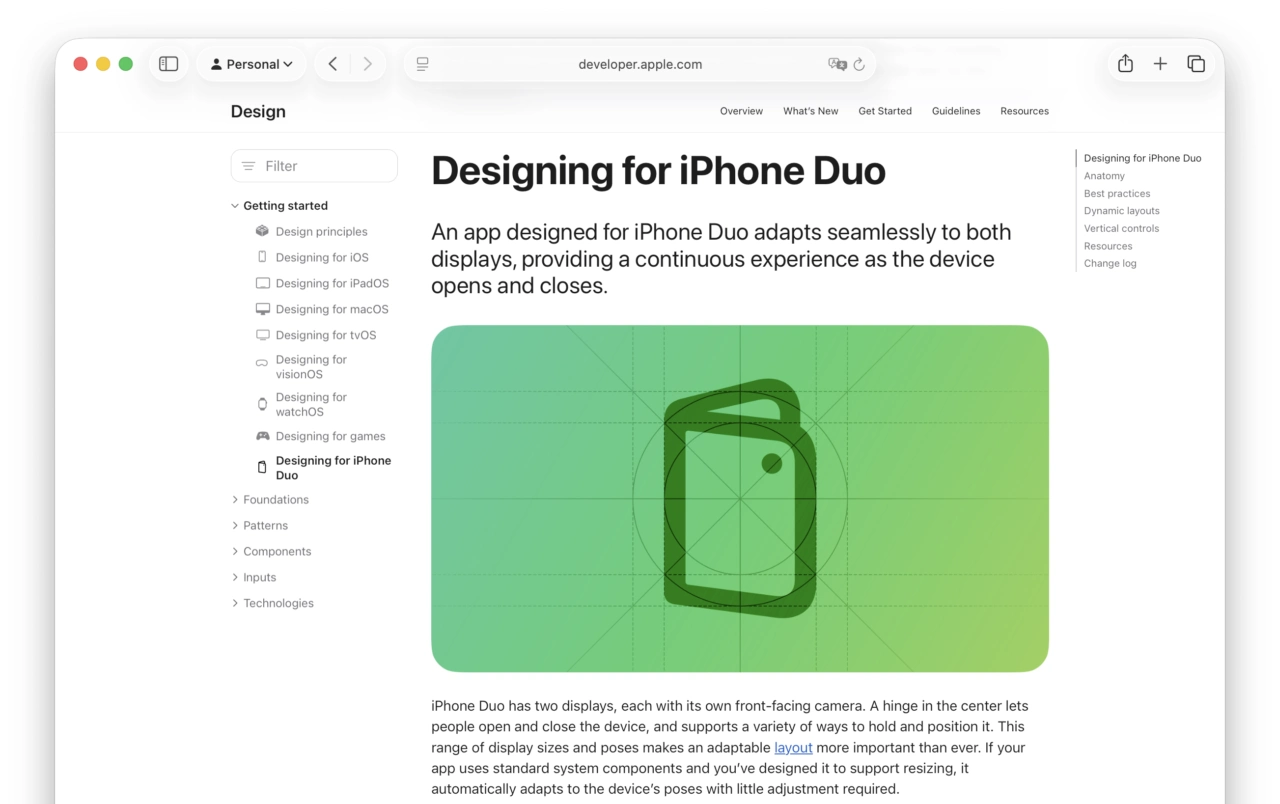1280x804 pixels.
Task: Open the Guidelines nav tab
Action: (x=956, y=111)
